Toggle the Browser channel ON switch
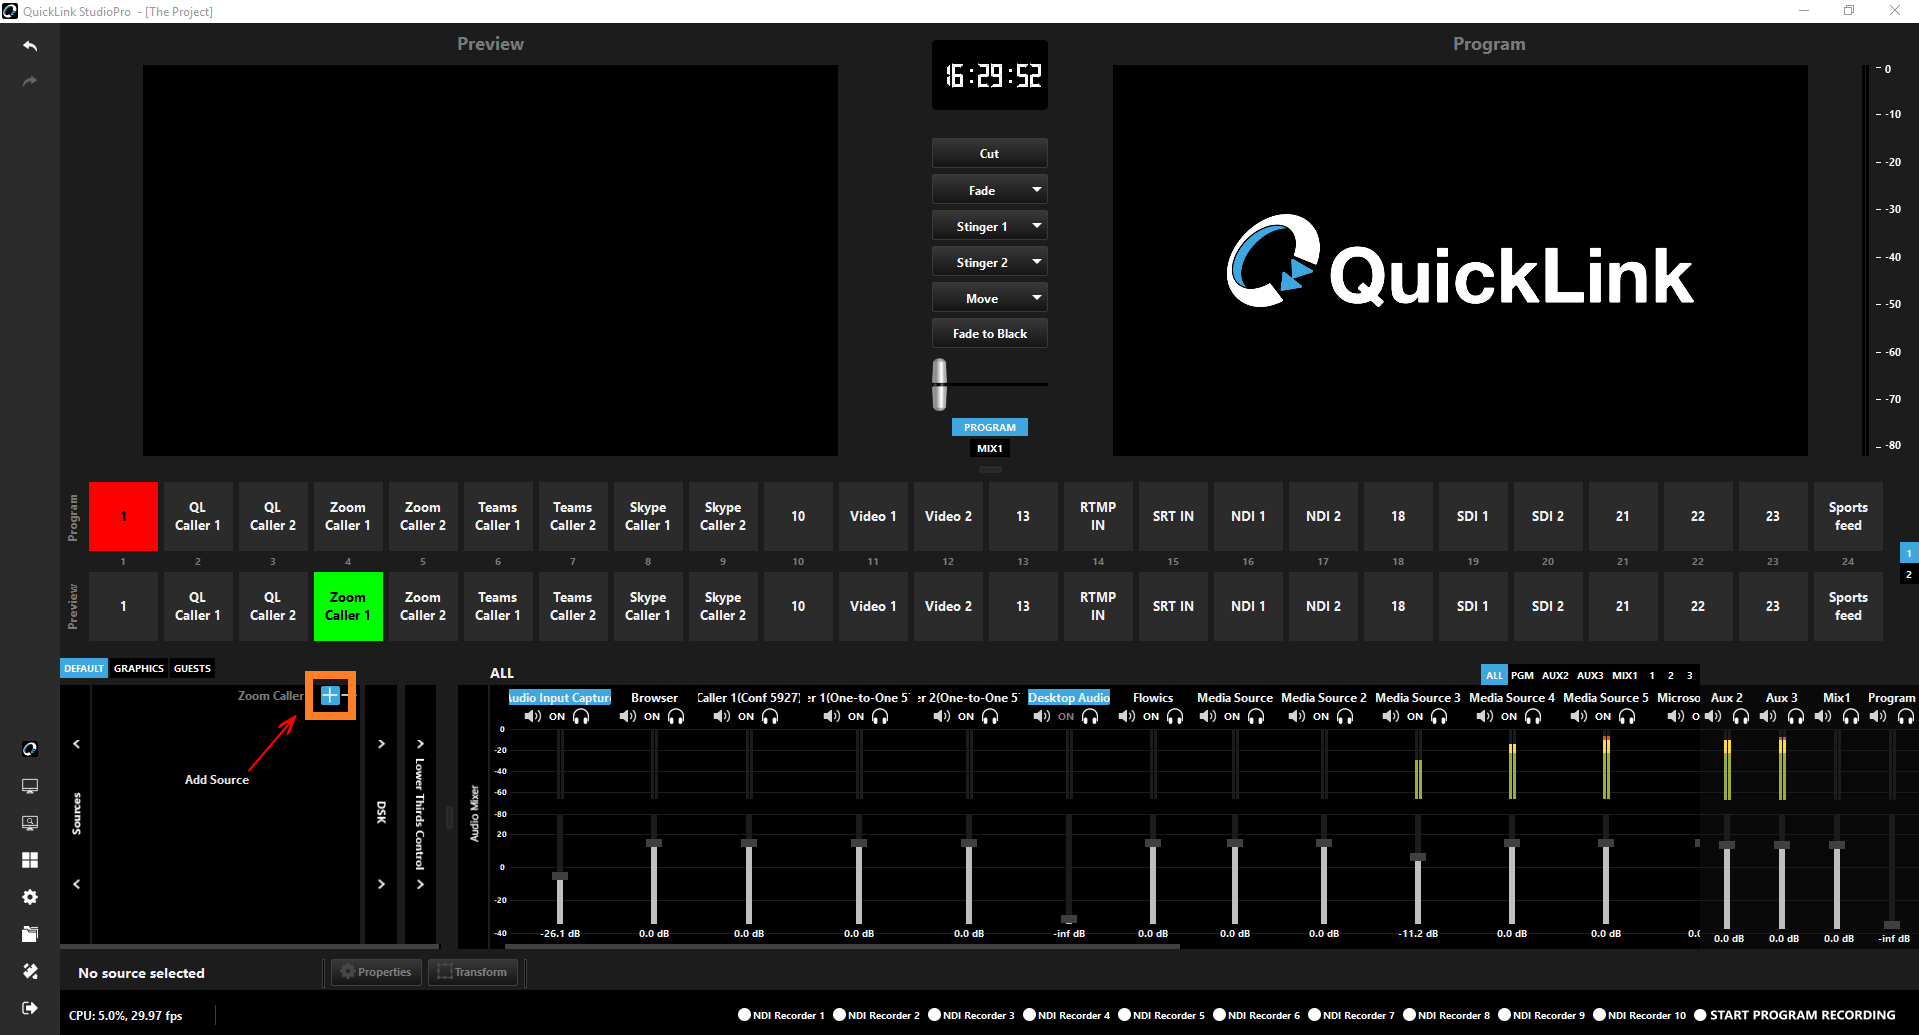Screen dimensions: 1919x1035 [x=652, y=716]
